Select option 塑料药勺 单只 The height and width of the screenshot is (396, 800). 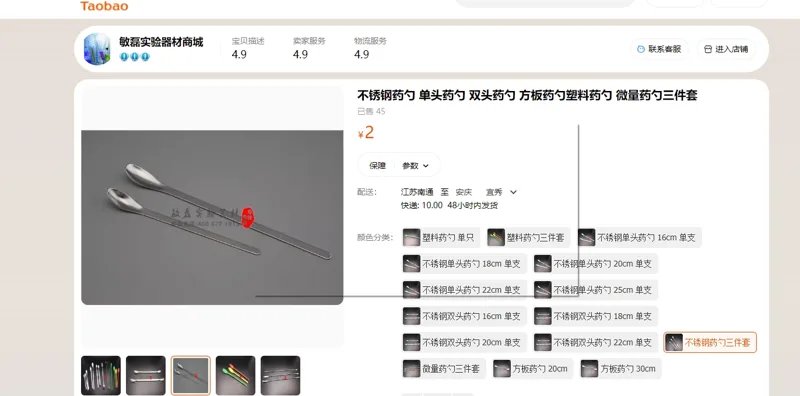point(441,237)
